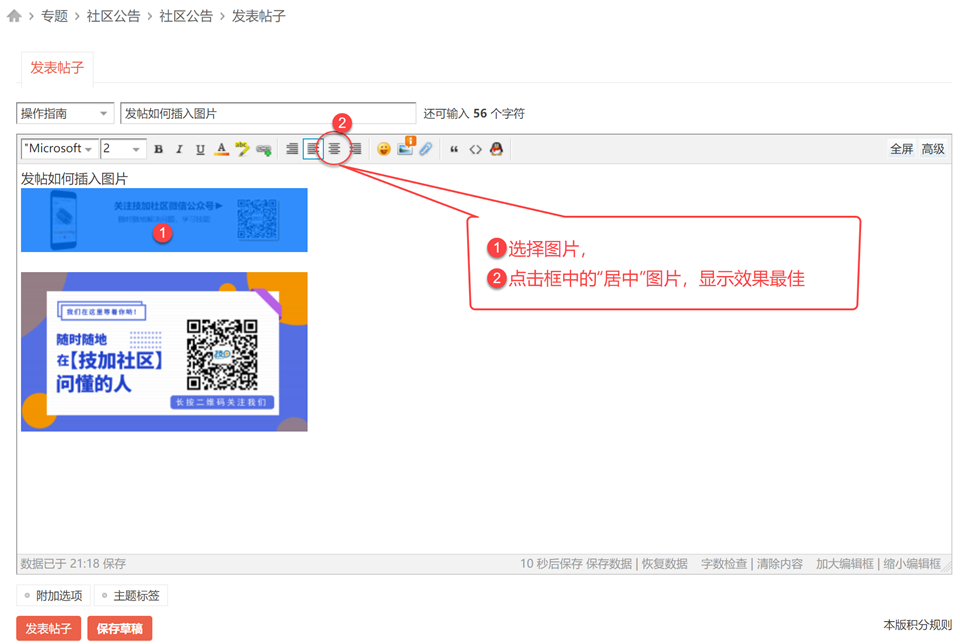Click the QQ penguin icon

497,149
